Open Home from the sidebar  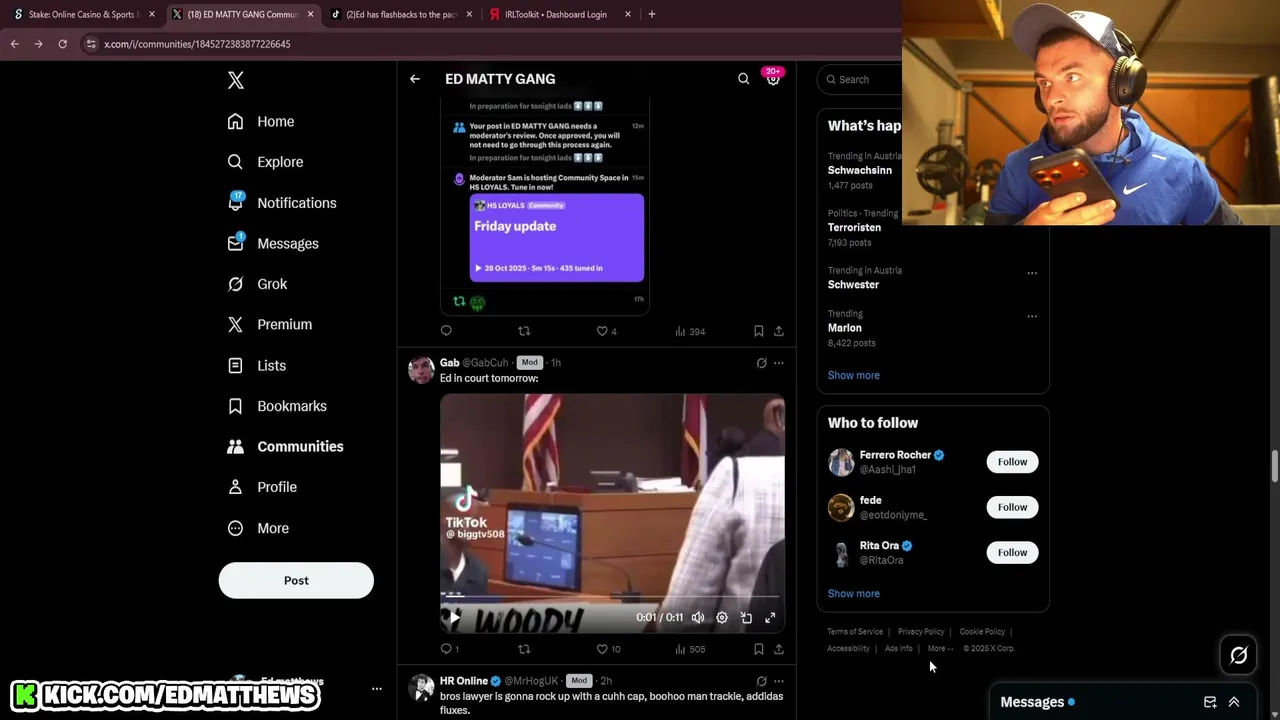[x=261, y=121]
